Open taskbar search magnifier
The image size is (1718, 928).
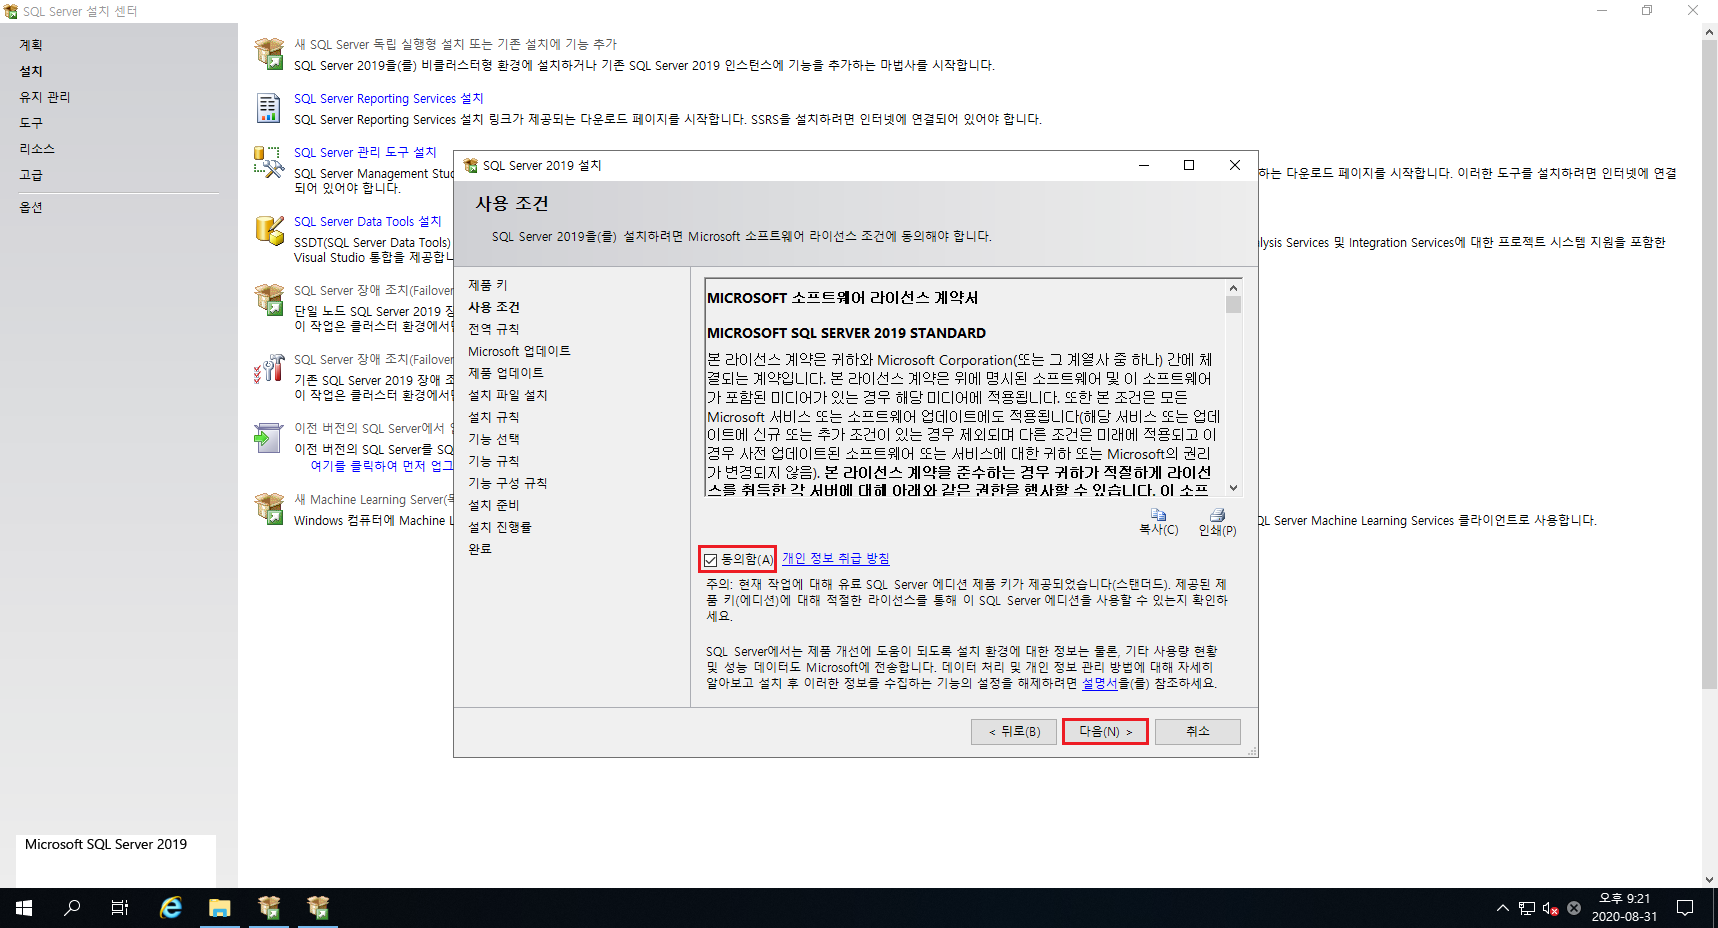coord(72,908)
